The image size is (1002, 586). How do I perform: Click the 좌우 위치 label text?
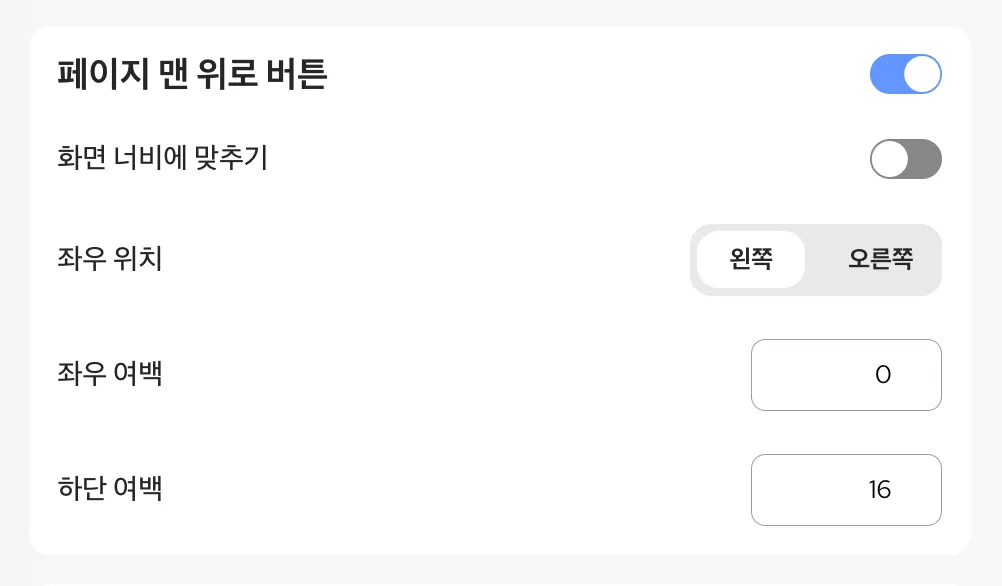click(111, 260)
